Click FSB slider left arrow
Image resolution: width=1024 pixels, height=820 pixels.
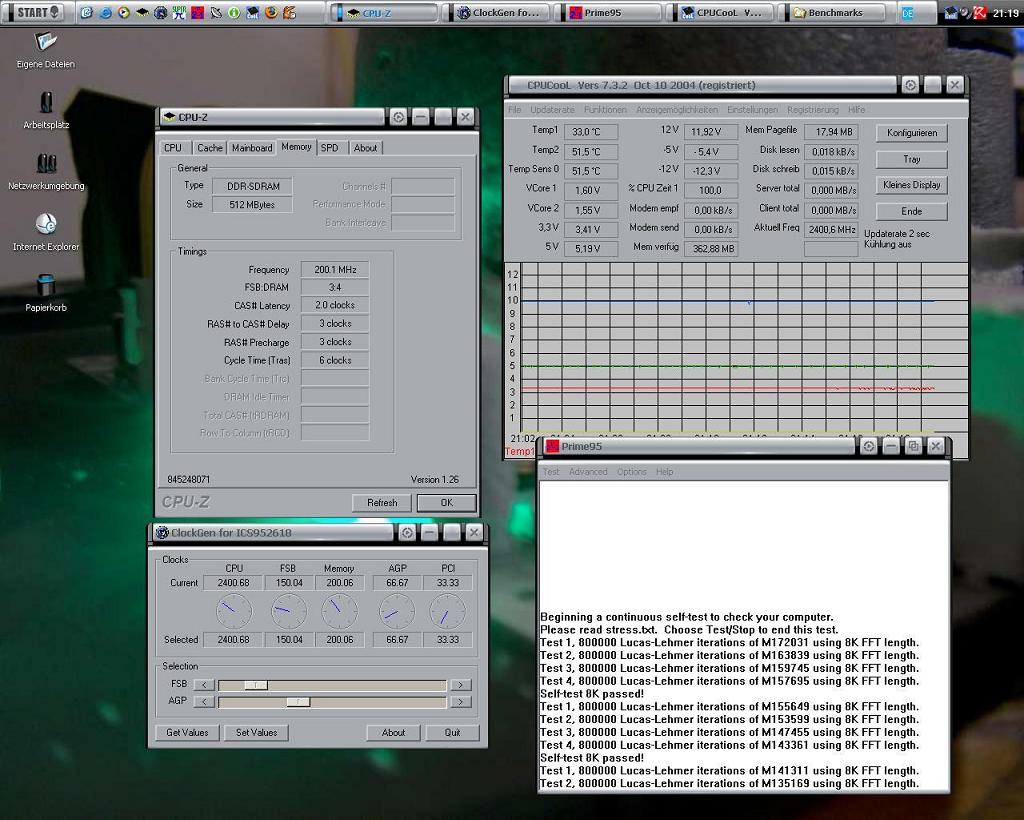tap(204, 685)
